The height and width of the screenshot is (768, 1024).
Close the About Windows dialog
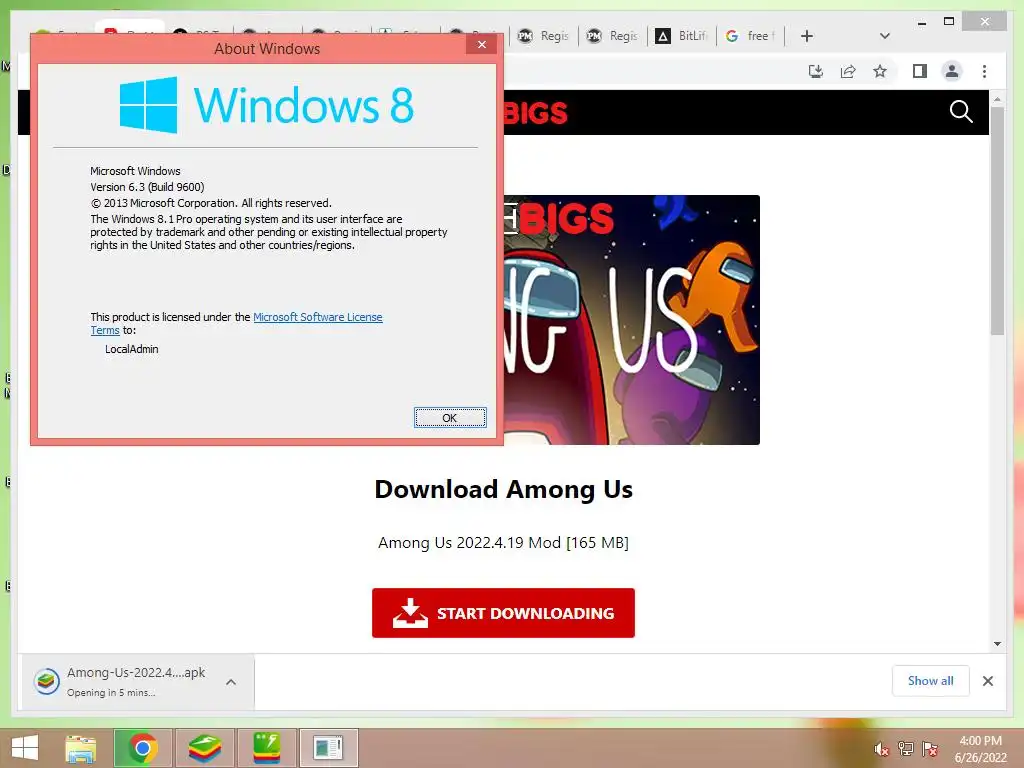(x=481, y=44)
